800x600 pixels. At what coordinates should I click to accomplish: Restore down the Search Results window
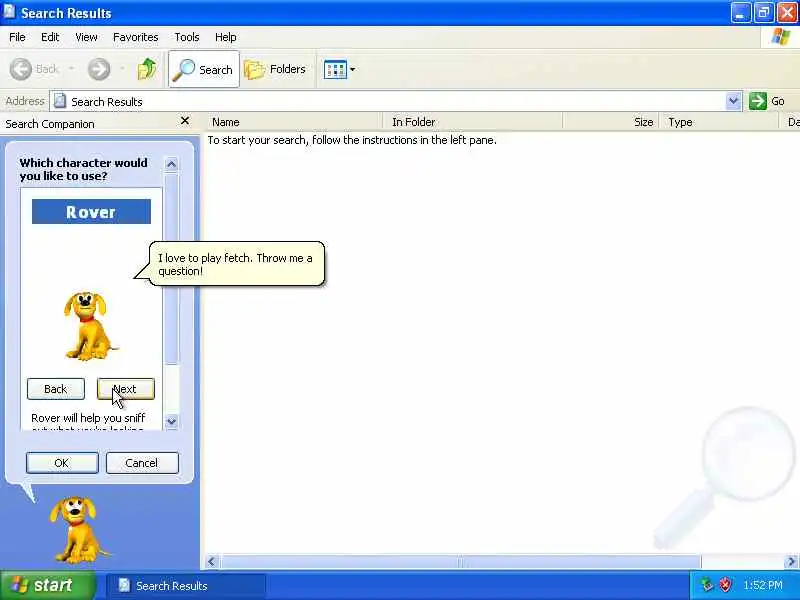point(764,13)
